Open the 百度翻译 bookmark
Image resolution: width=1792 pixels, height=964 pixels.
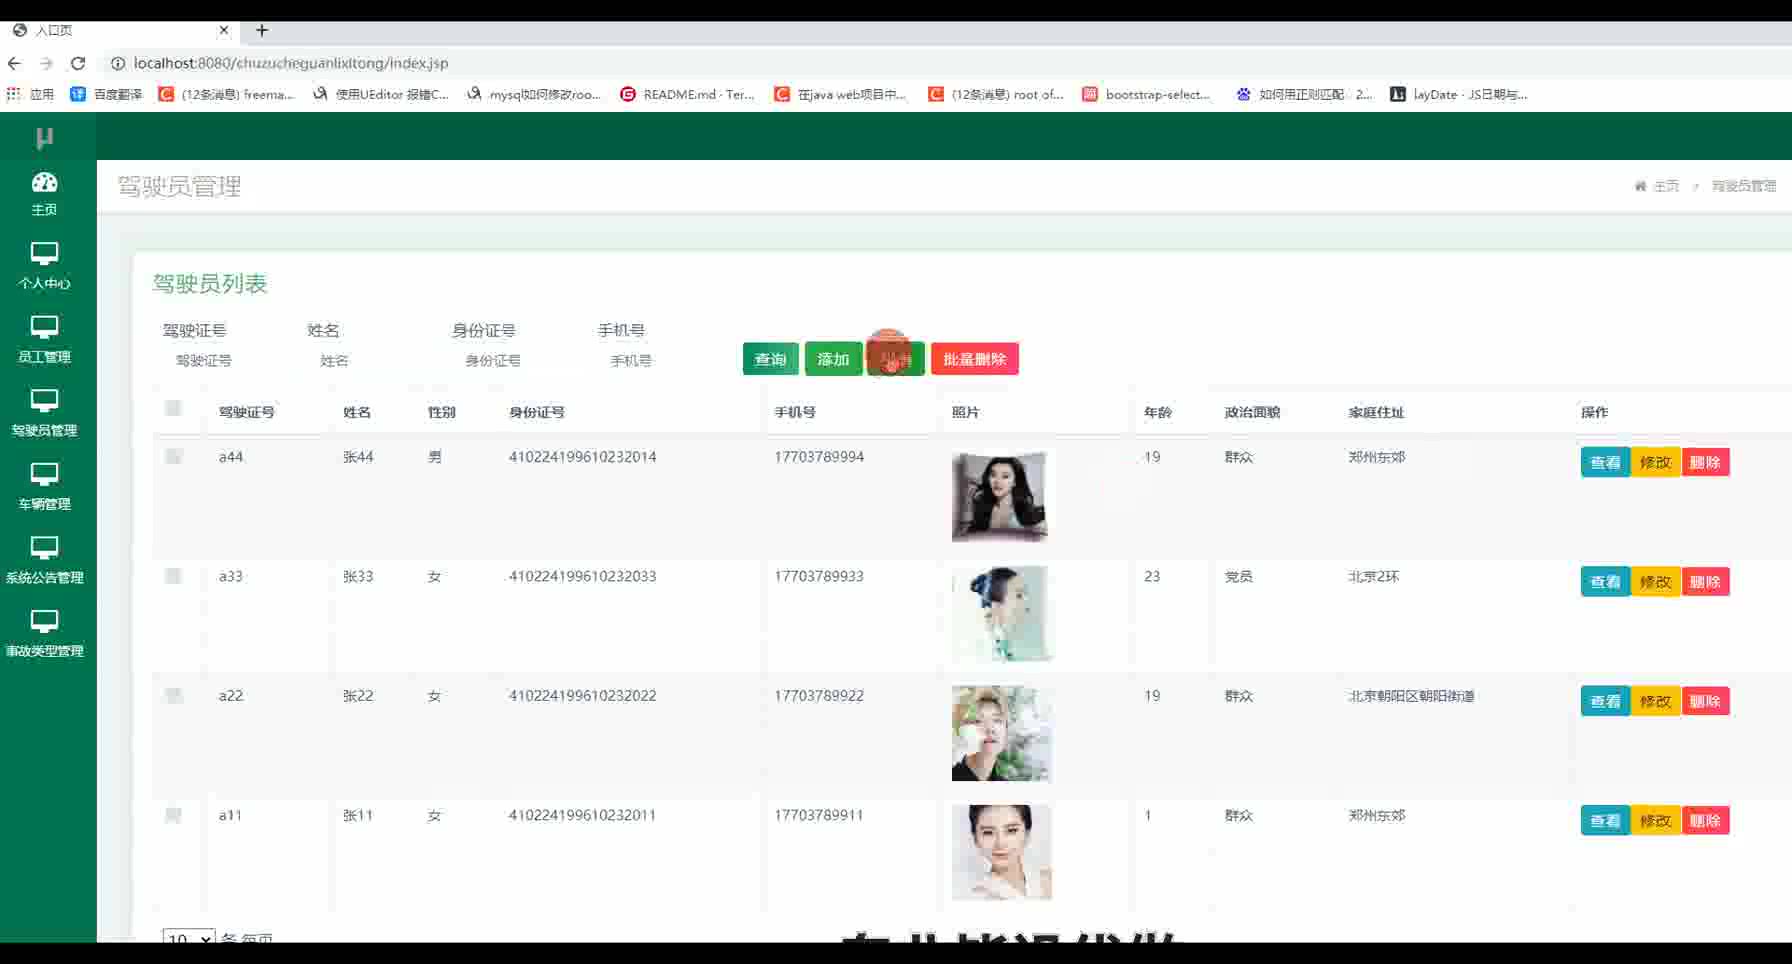point(106,94)
